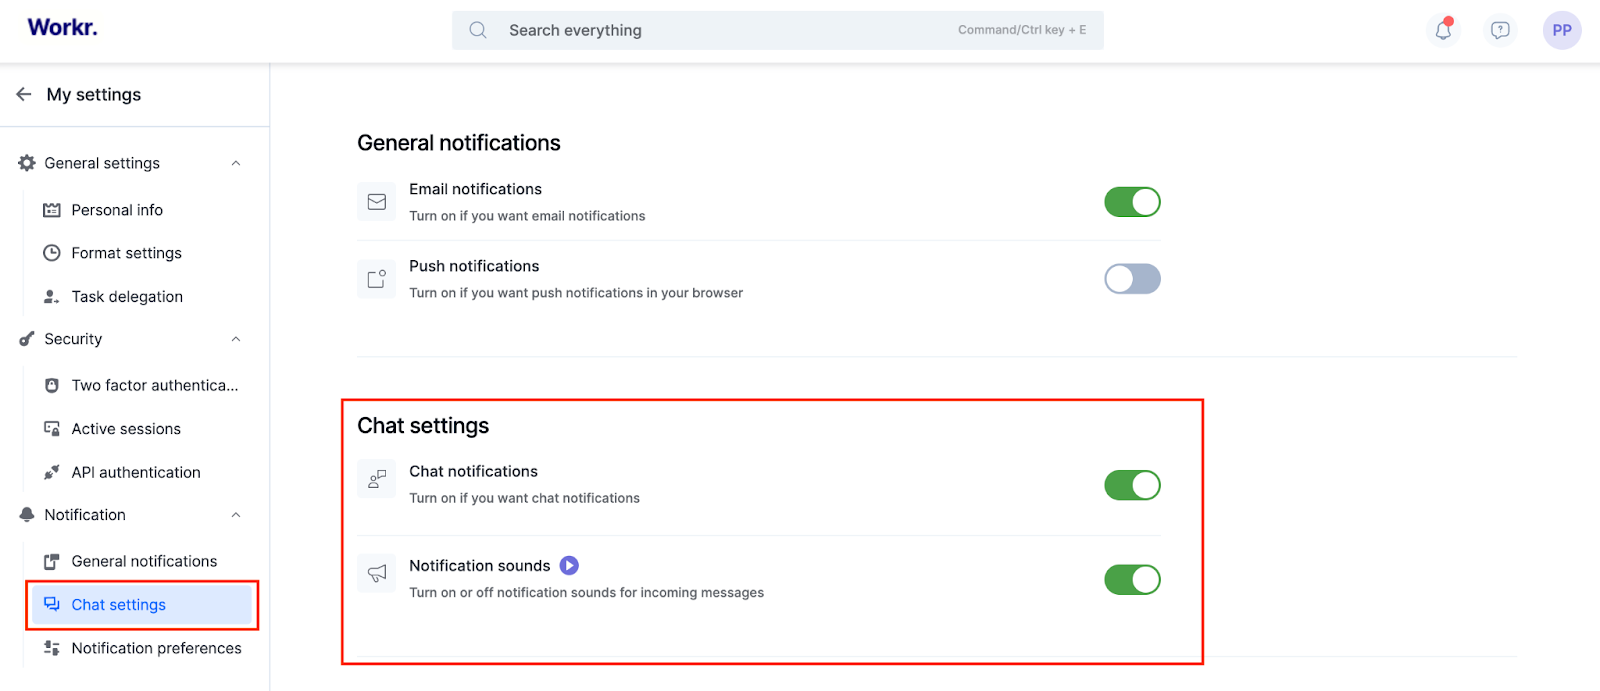This screenshot has width=1600, height=691.
Task: Enable Push notifications toggle
Action: click(1132, 279)
